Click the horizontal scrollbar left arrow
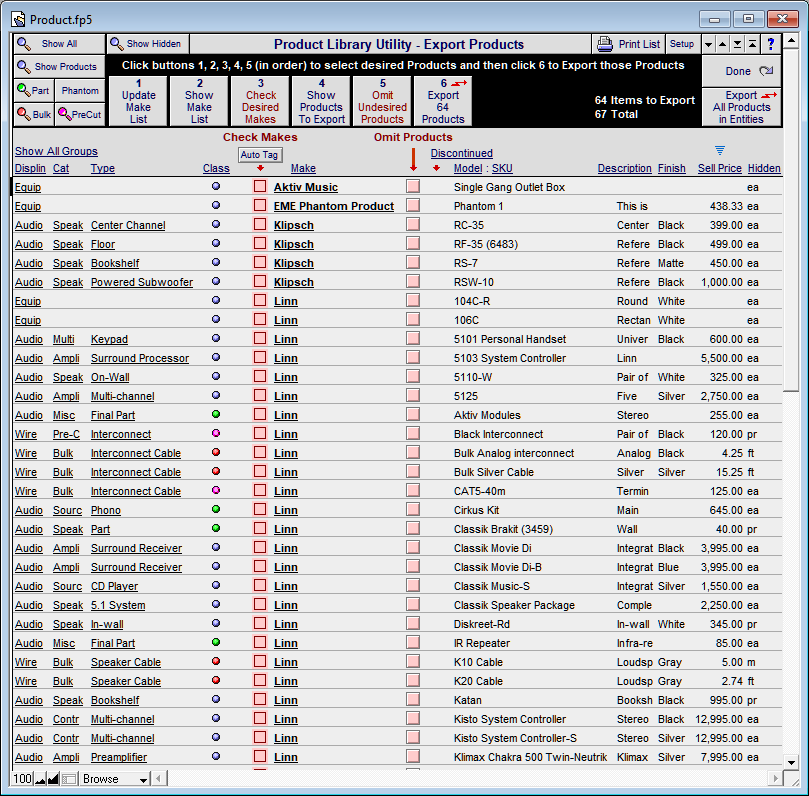 point(158,778)
